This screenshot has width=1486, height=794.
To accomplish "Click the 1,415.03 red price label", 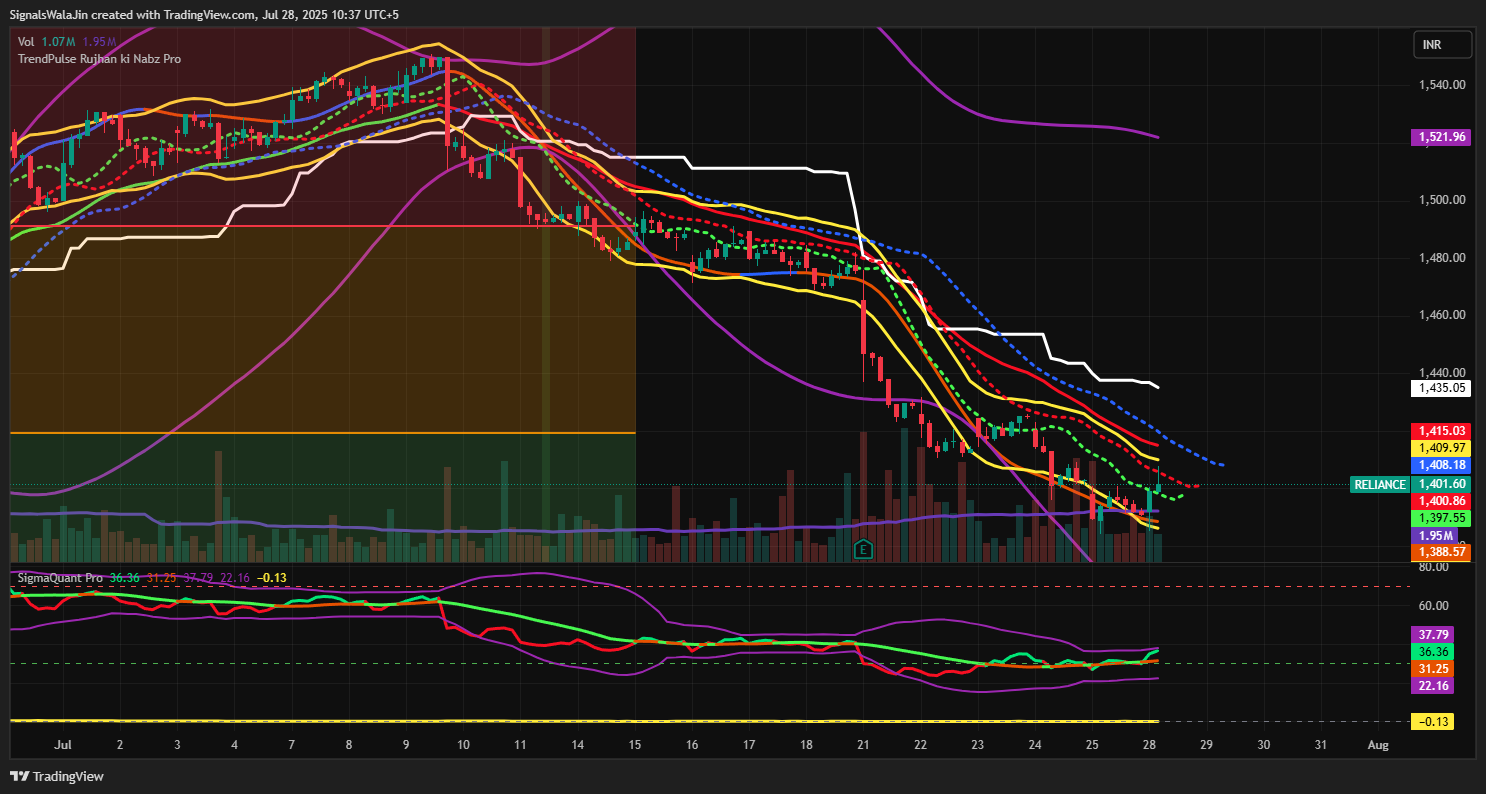I will 1440,431.
